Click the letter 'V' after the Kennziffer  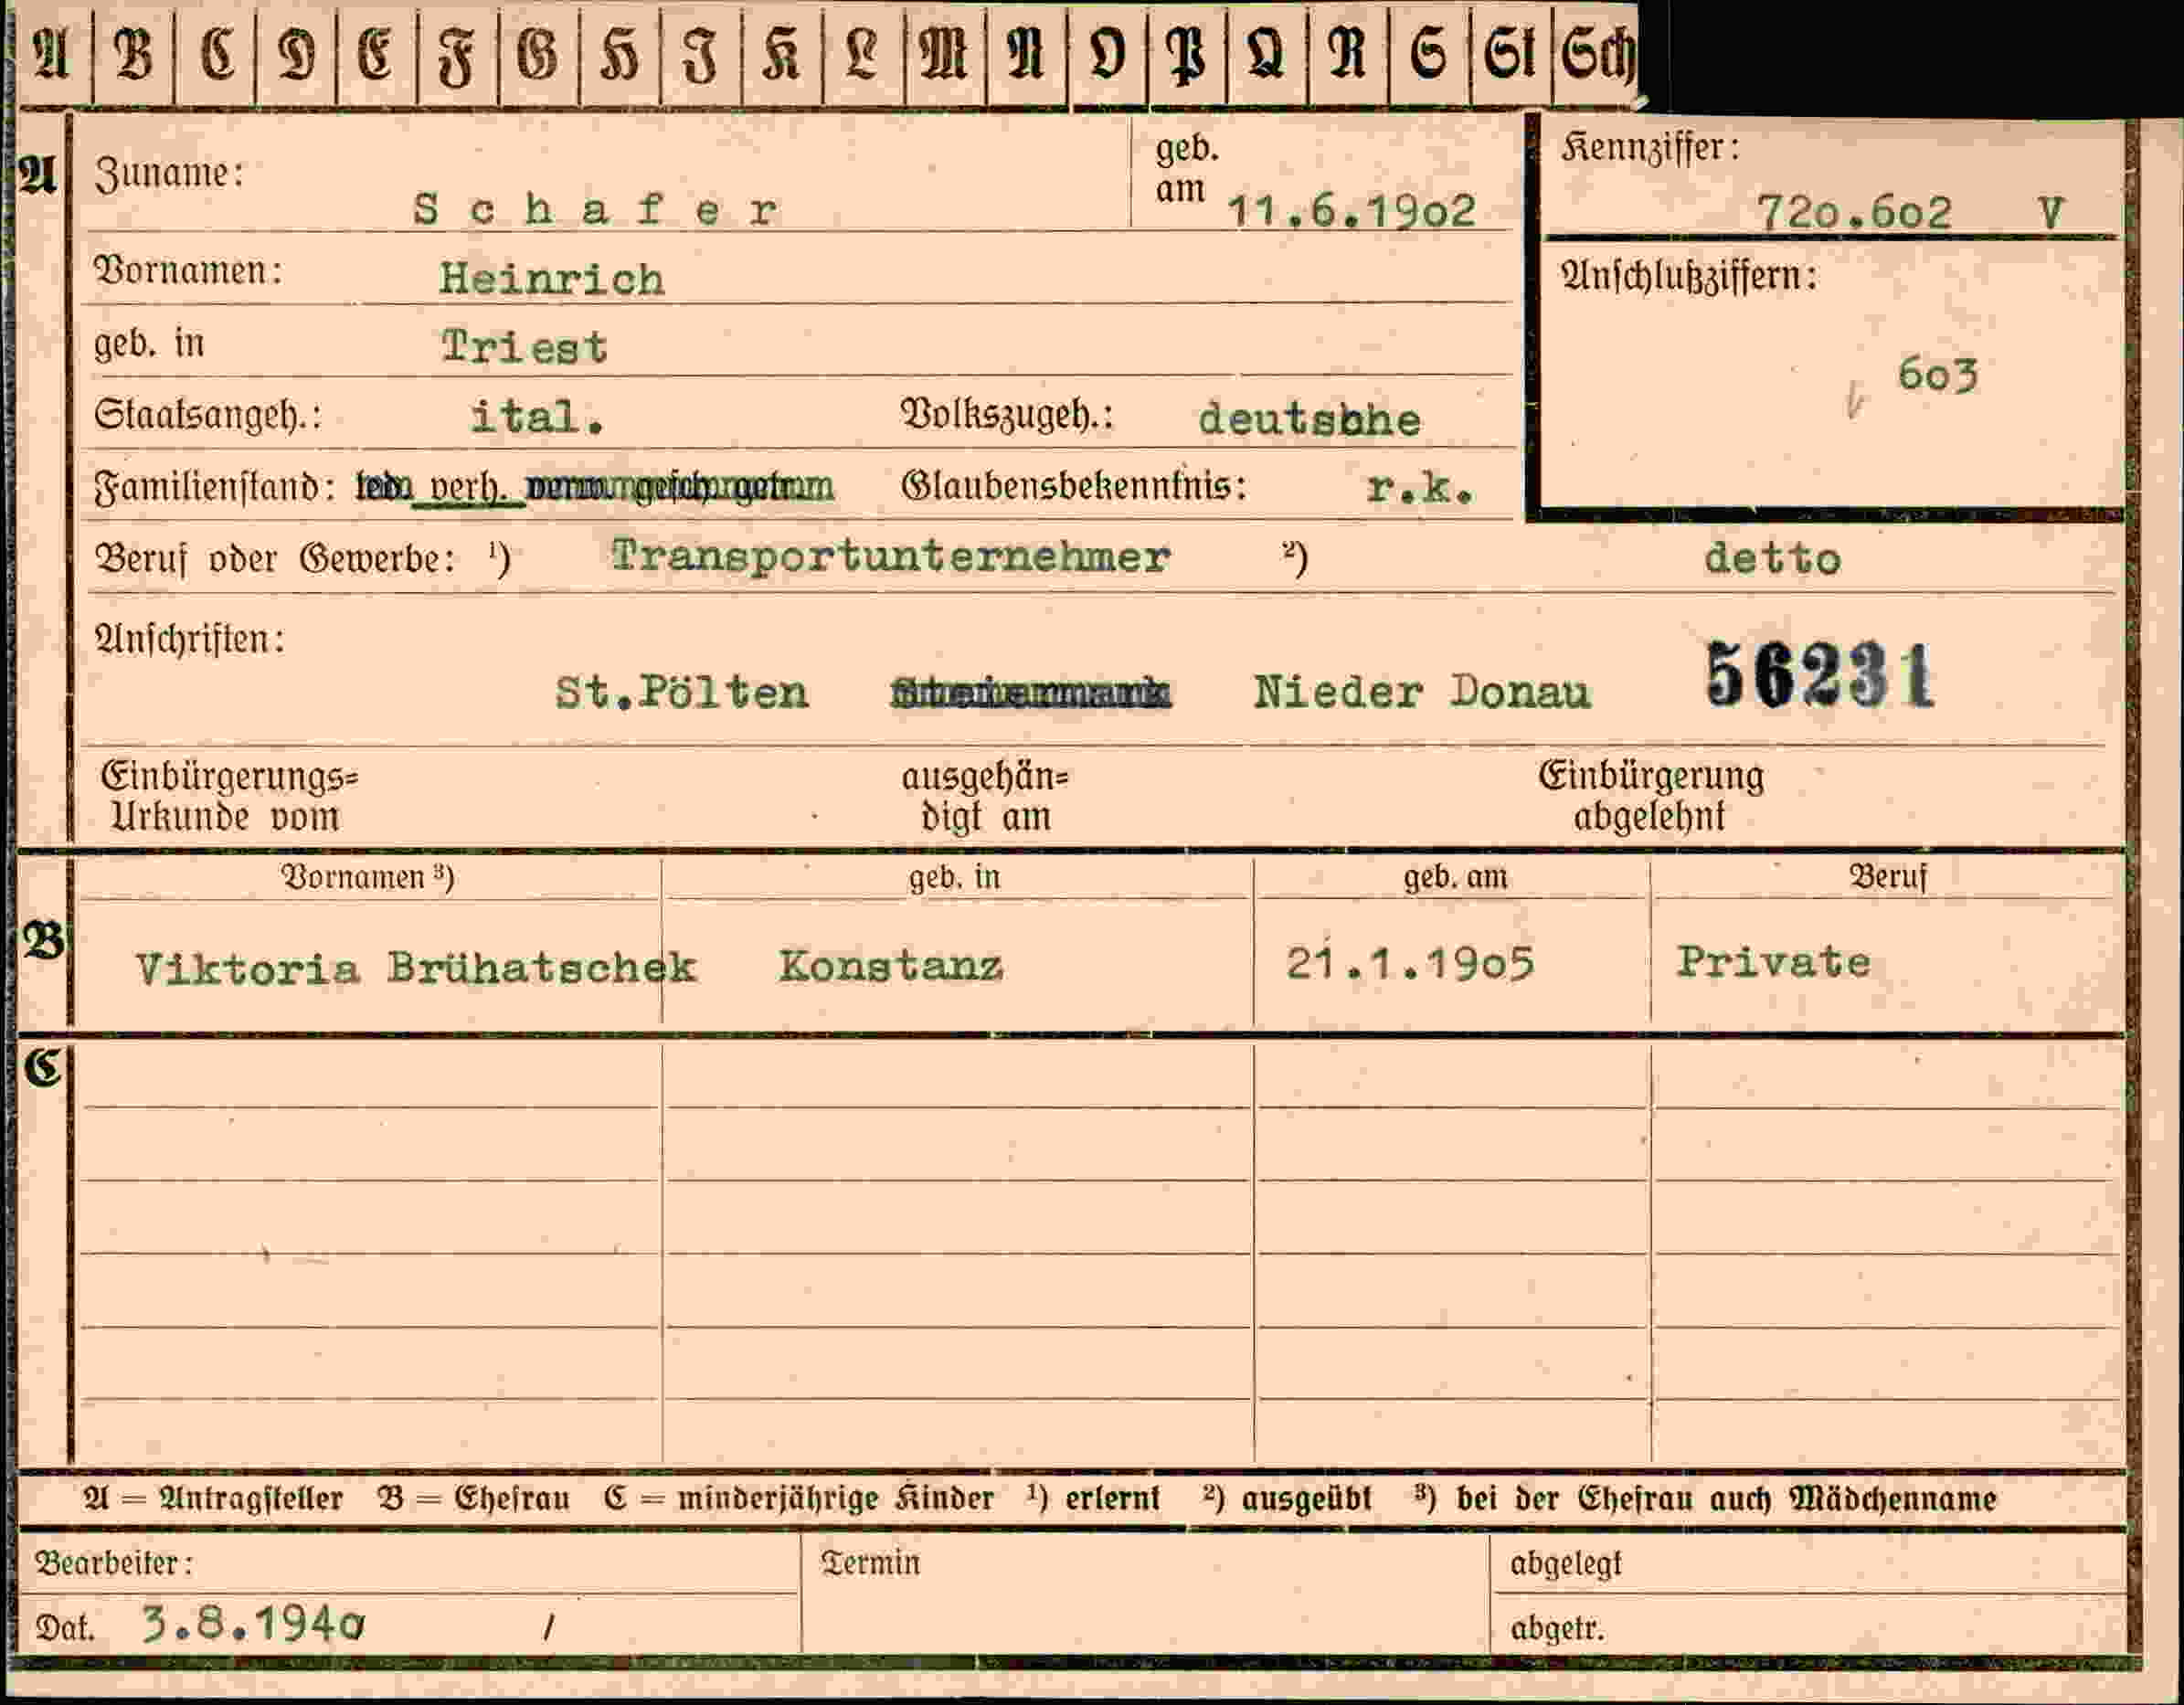click(2051, 212)
